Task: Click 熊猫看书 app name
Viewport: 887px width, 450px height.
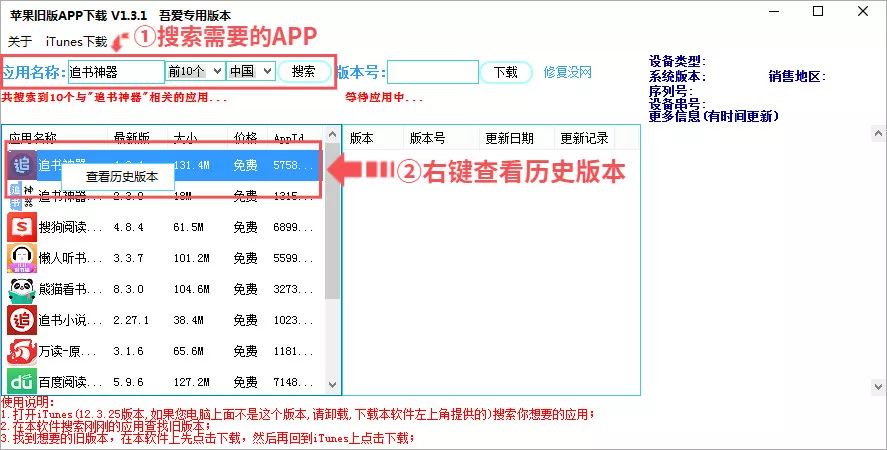Action: click(x=71, y=289)
